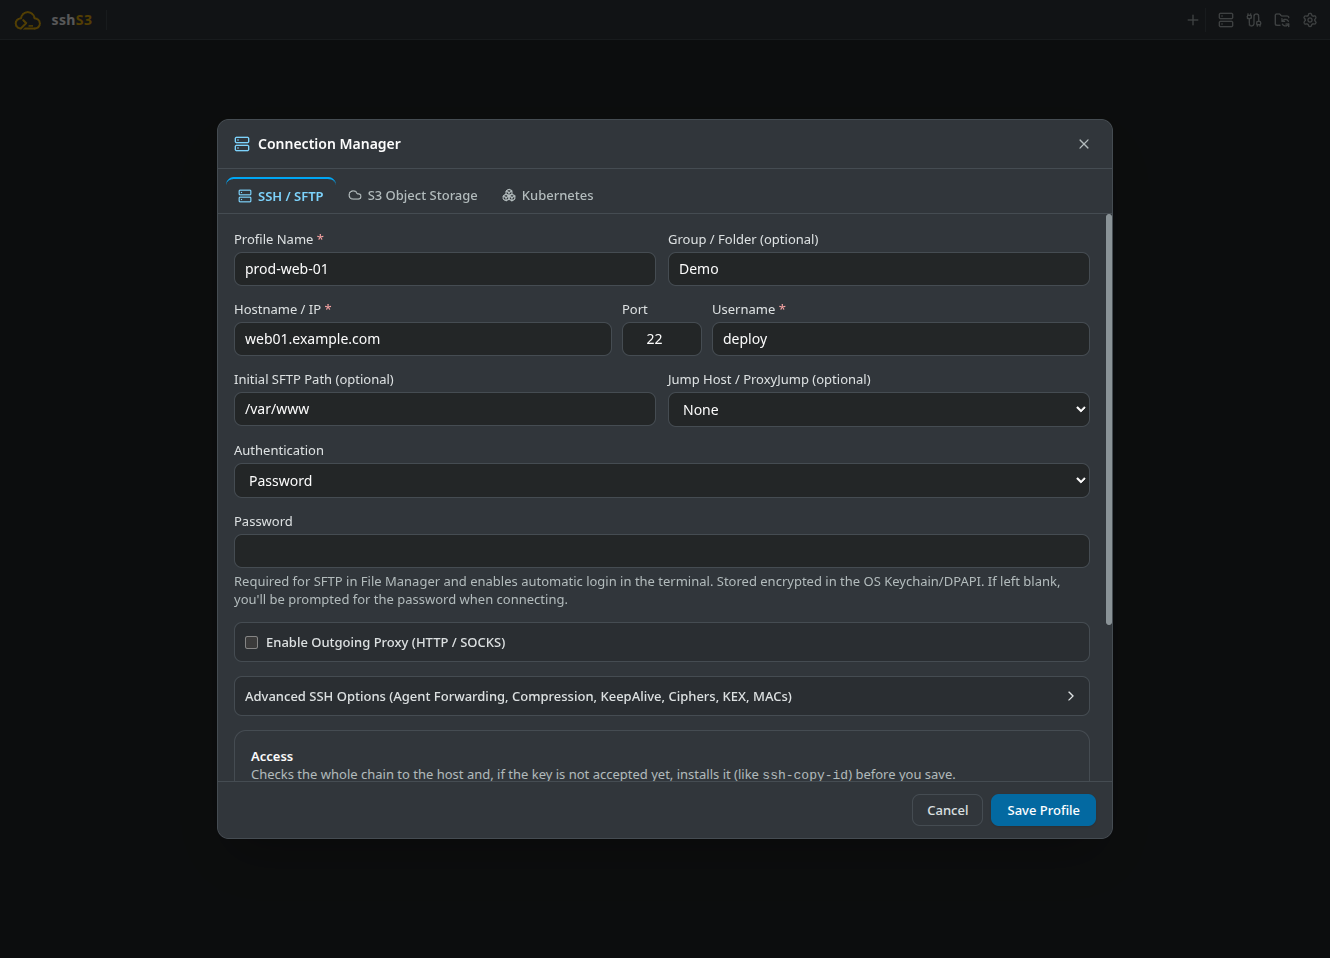The width and height of the screenshot is (1330, 958).
Task: Switch to the Kubernetes tab
Action: point(548,196)
